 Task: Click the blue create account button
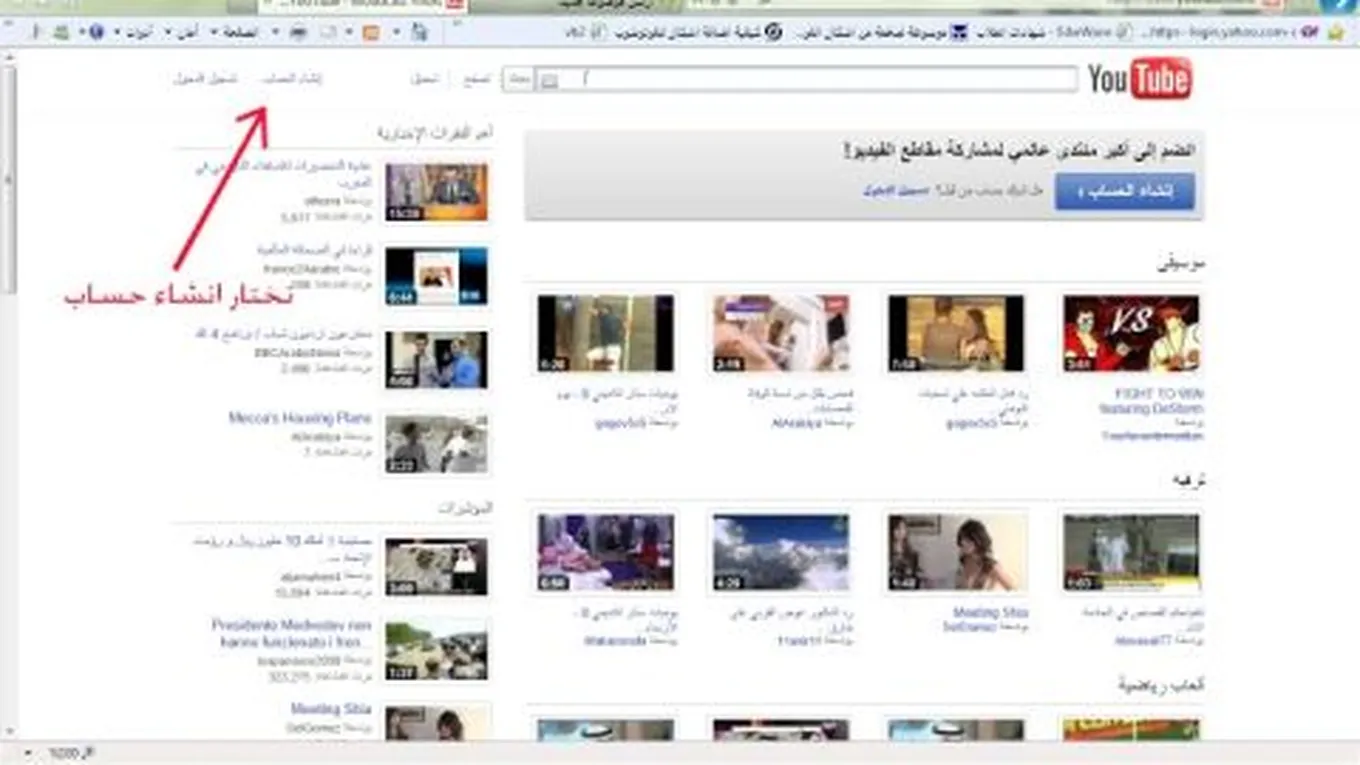(x=1124, y=191)
